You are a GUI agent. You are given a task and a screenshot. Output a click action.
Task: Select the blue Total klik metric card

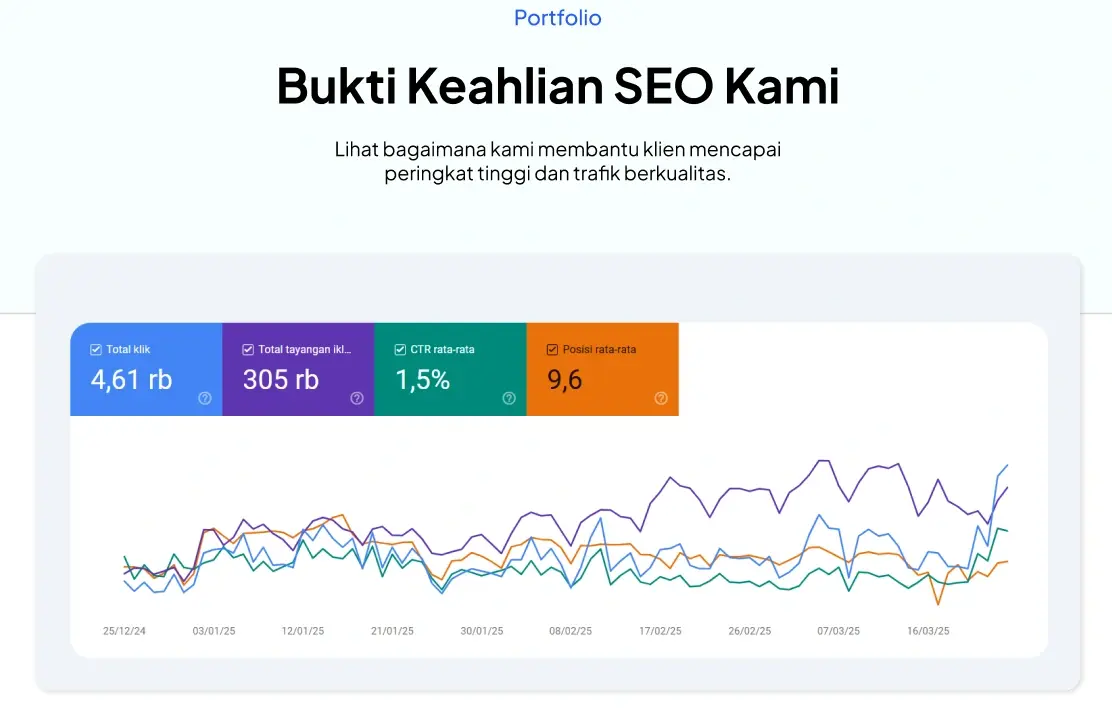145,369
